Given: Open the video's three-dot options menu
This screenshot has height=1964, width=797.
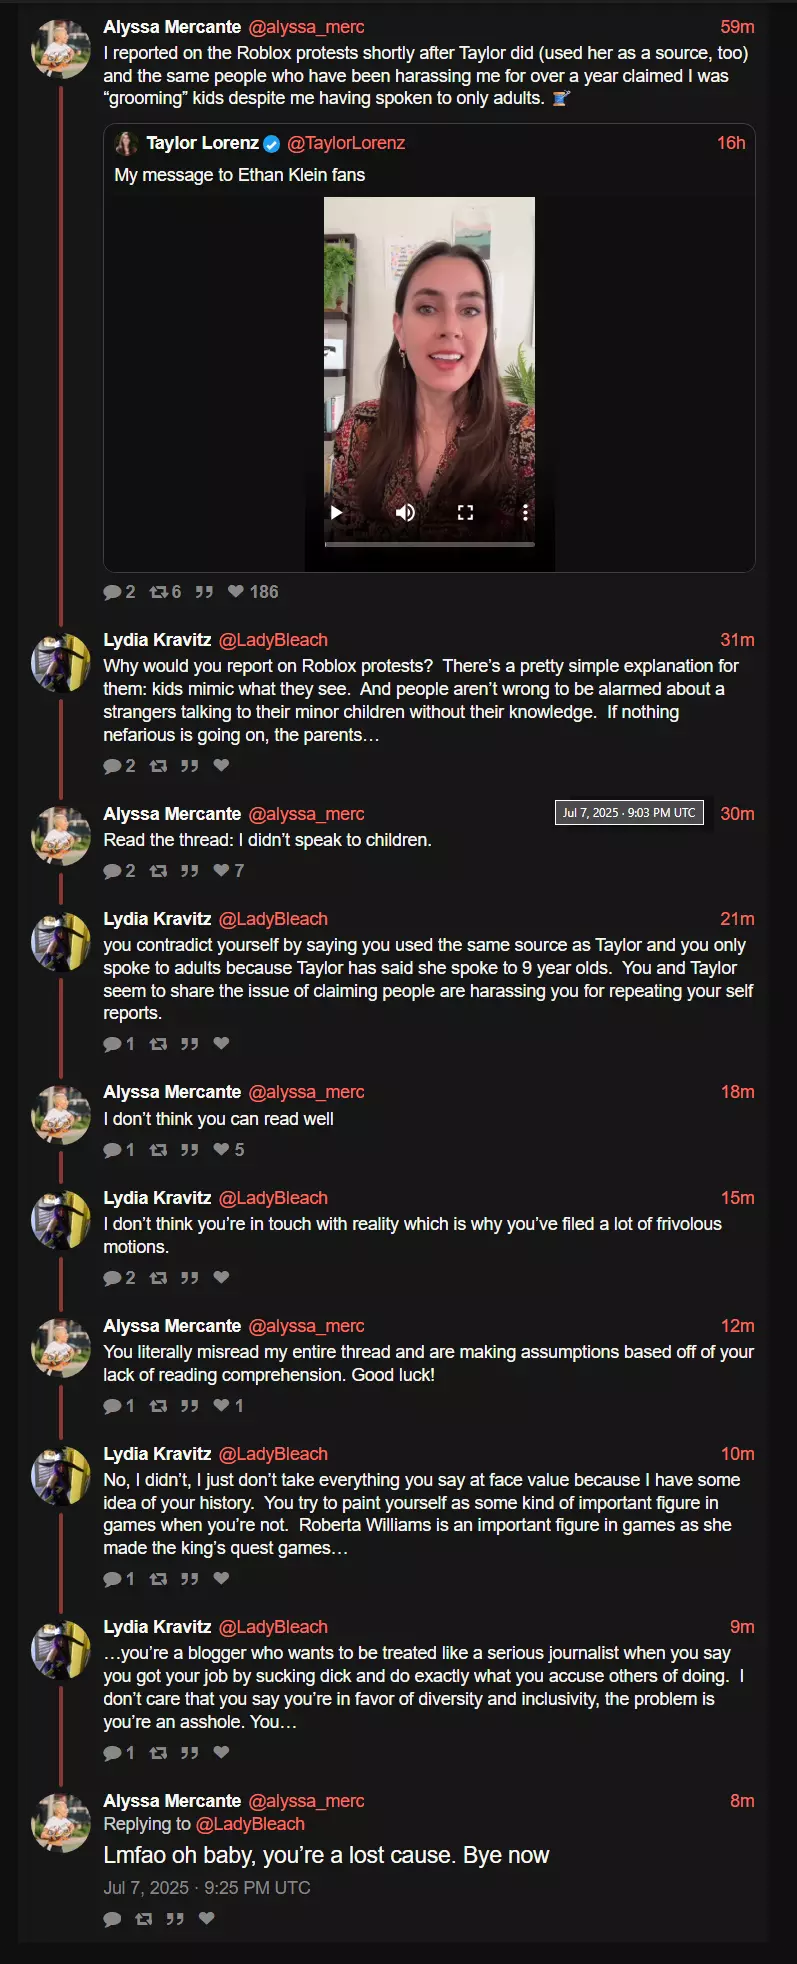Looking at the screenshot, I should tap(525, 512).
